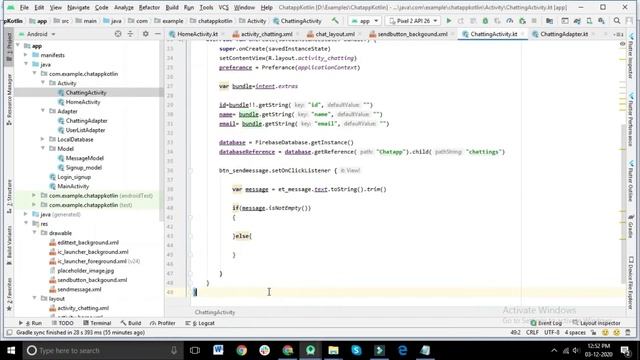The height and width of the screenshot is (360, 640).
Task: Start debugging with the bug icon
Action: pyautogui.click(x=485, y=21)
